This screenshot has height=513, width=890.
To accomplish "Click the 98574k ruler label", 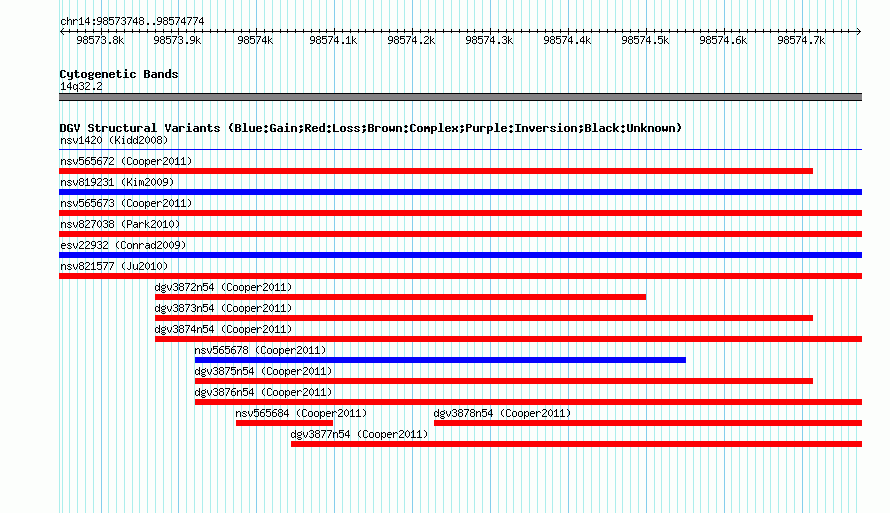I will pyautogui.click(x=255, y=40).
